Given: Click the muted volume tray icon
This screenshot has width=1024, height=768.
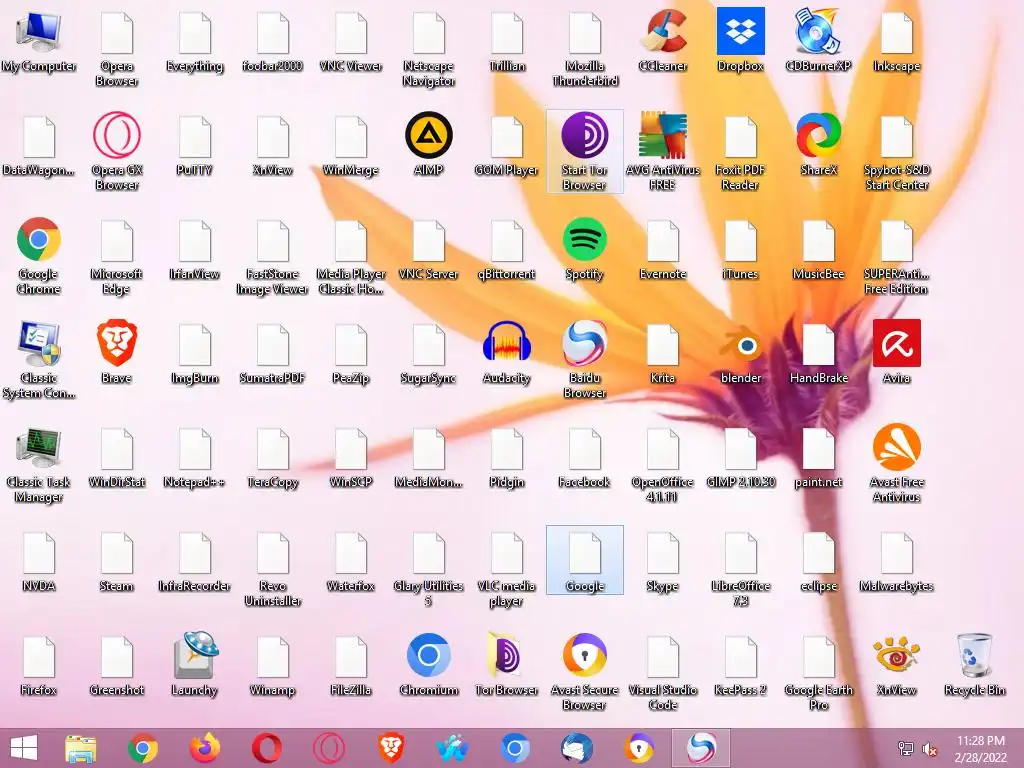Looking at the screenshot, I should 929,748.
